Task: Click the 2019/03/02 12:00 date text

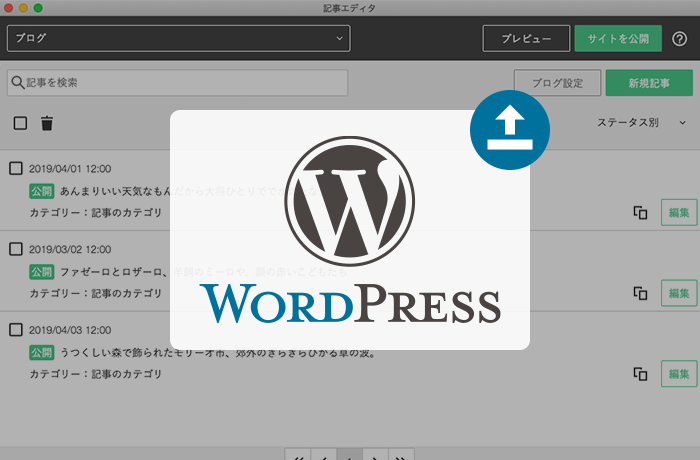Action: [70, 249]
